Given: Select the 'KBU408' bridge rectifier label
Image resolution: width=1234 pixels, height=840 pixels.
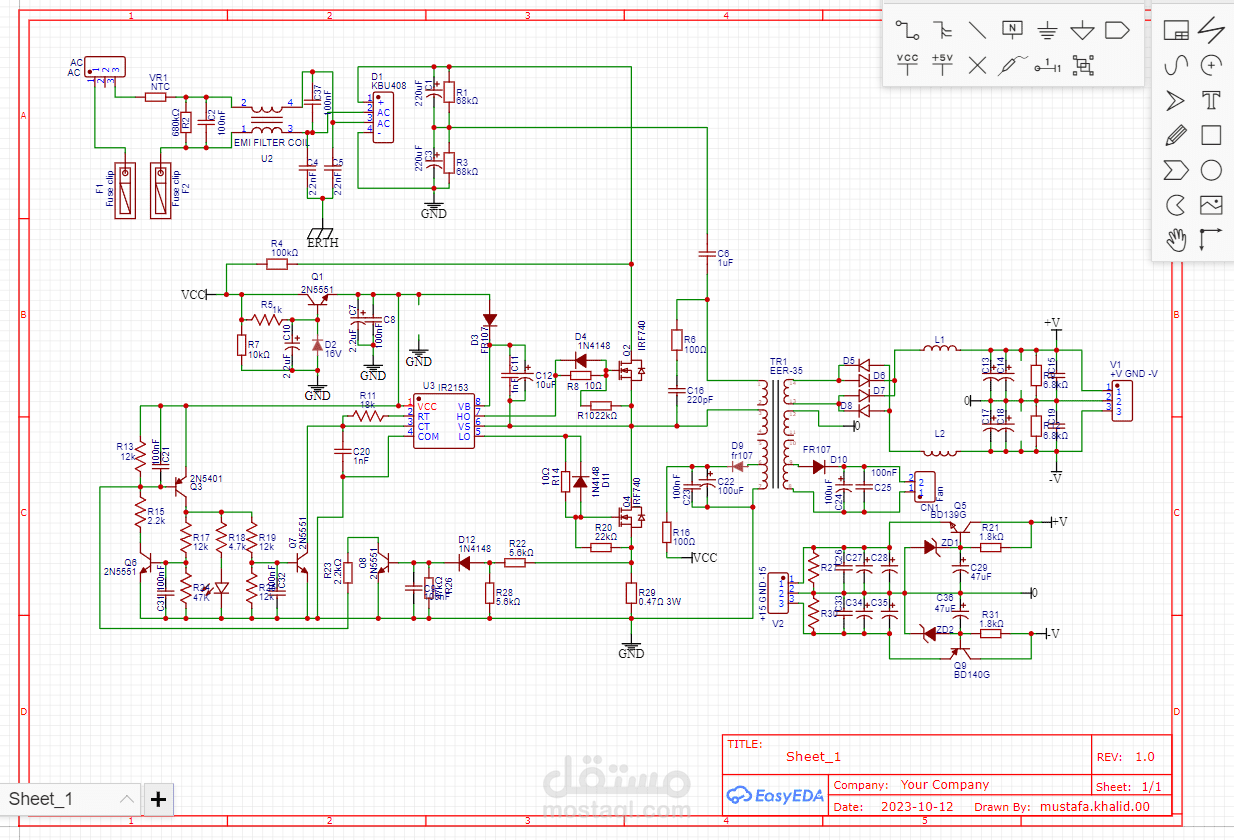Looking at the screenshot, I should [x=389, y=86].
